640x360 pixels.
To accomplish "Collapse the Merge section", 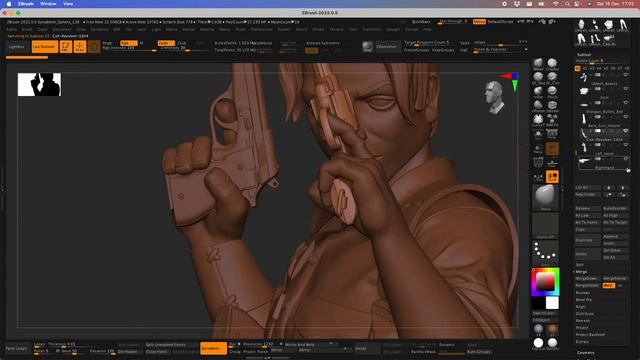I will click(581, 271).
